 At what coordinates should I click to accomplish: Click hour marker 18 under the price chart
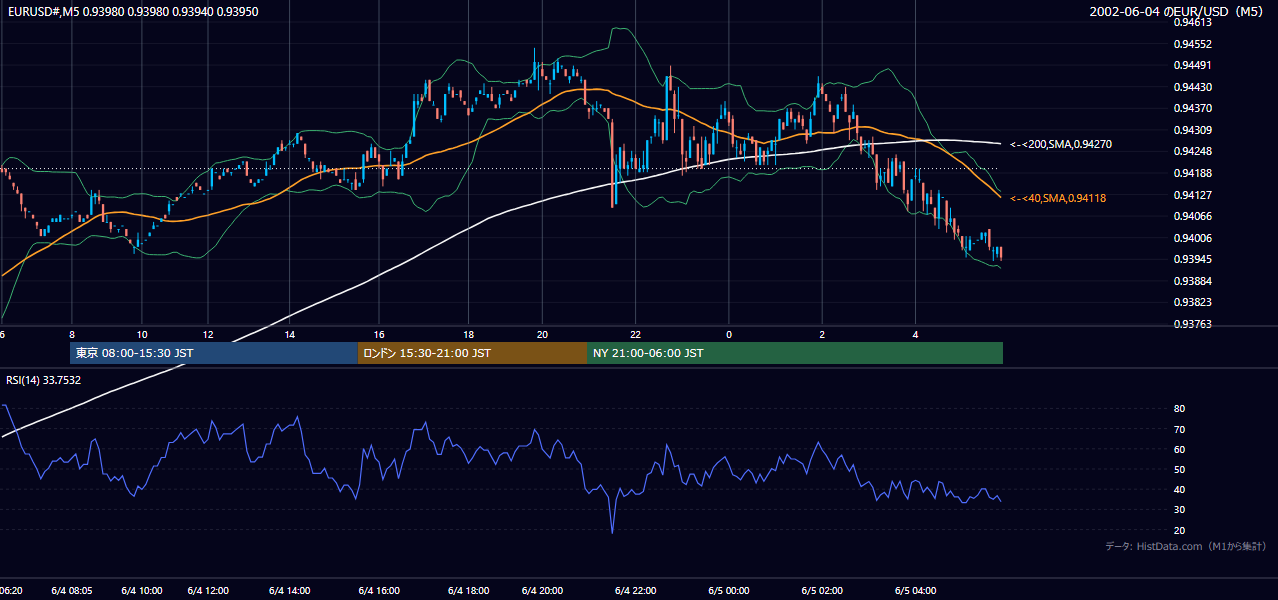coord(468,334)
